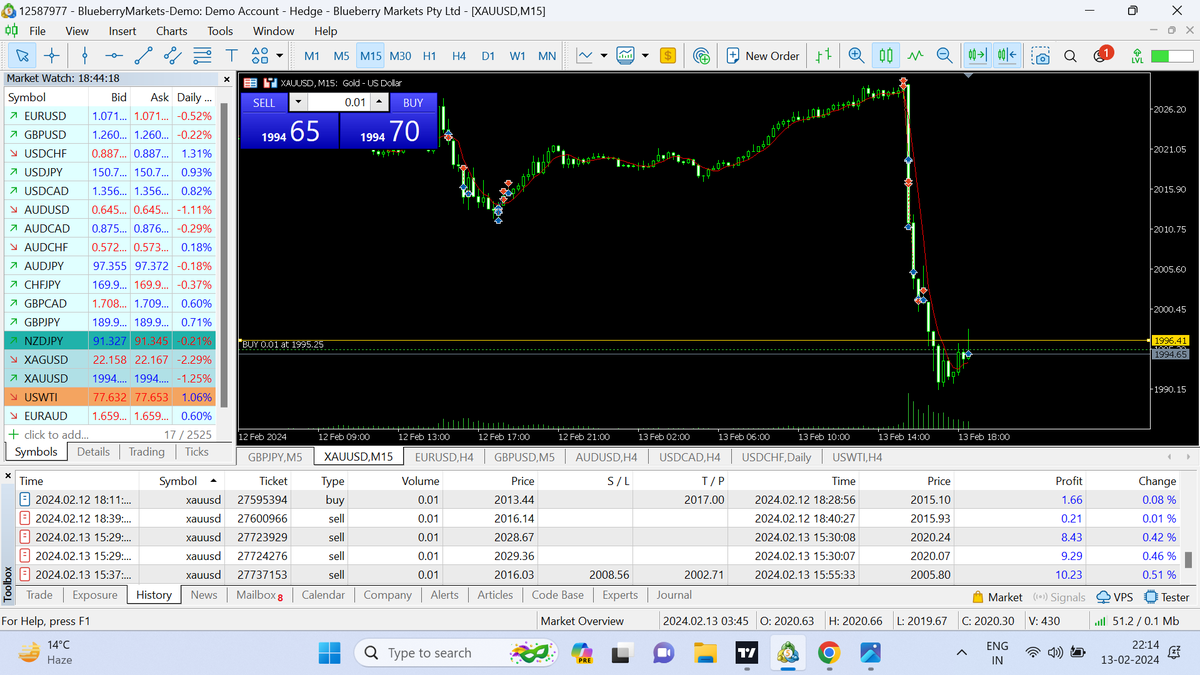Viewport: 1200px width, 675px height.
Task: Increase volume with the up stepper arrow
Action: pyautogui.click(x=379, y=102)
